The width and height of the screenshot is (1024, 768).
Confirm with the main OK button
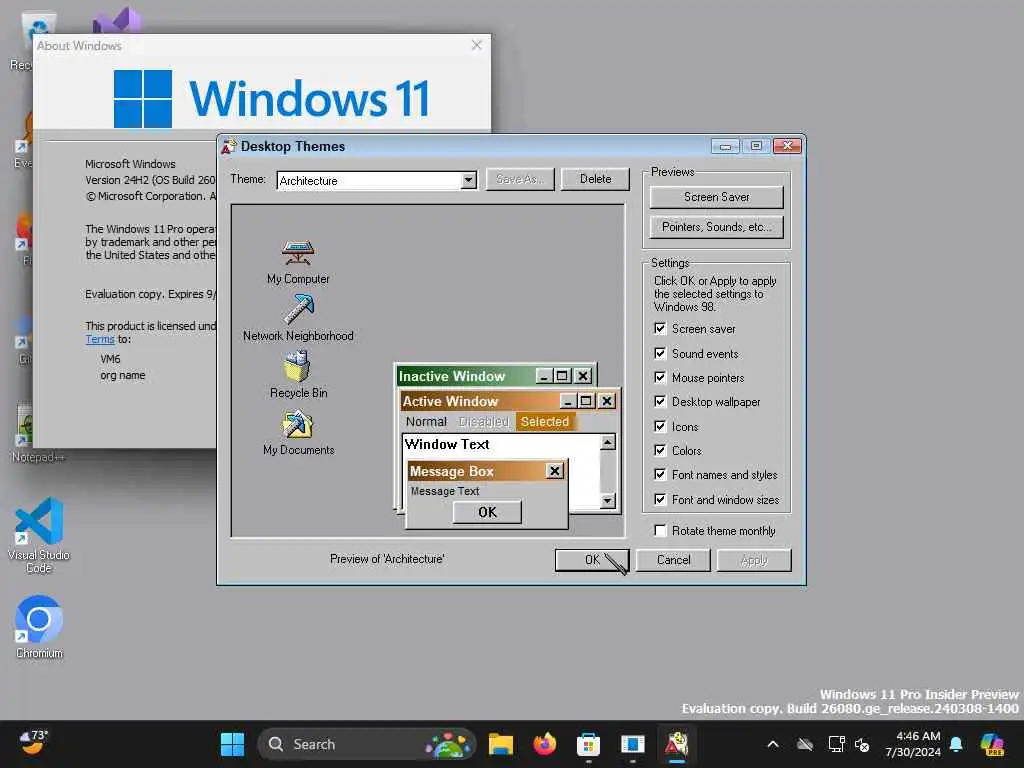(592, 560)
